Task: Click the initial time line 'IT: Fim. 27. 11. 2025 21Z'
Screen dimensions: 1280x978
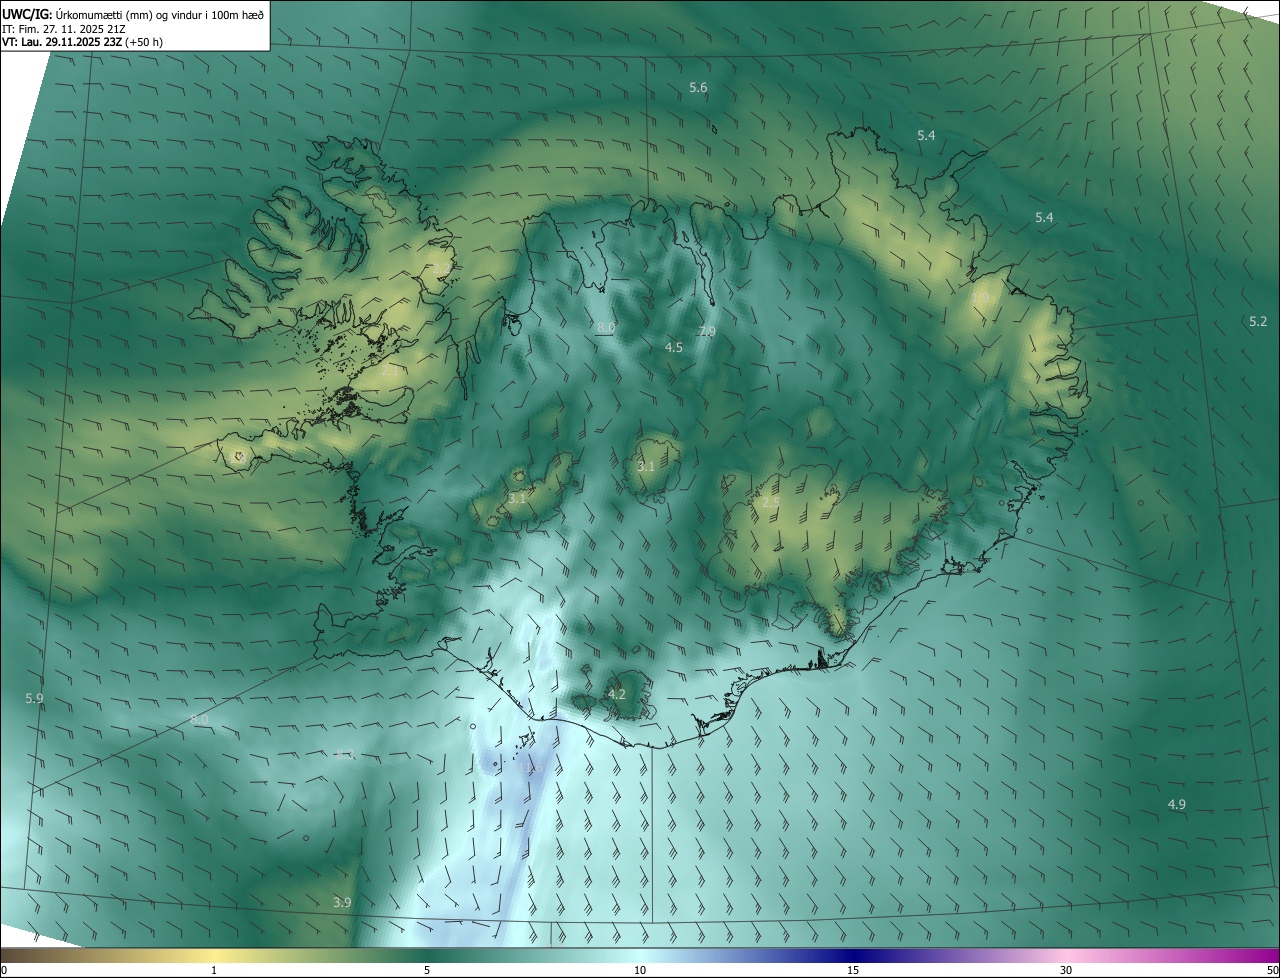Action: pyautogui.click(x=63, y=28)
